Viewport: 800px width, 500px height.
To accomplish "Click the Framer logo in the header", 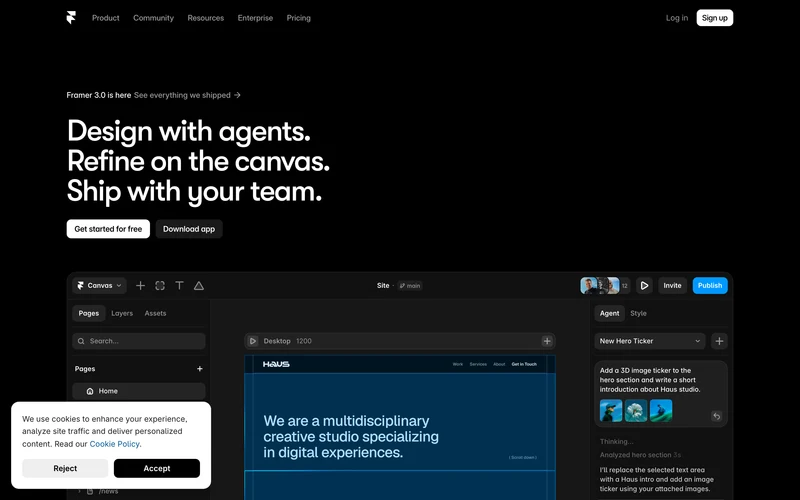I will tap(71, 18).
